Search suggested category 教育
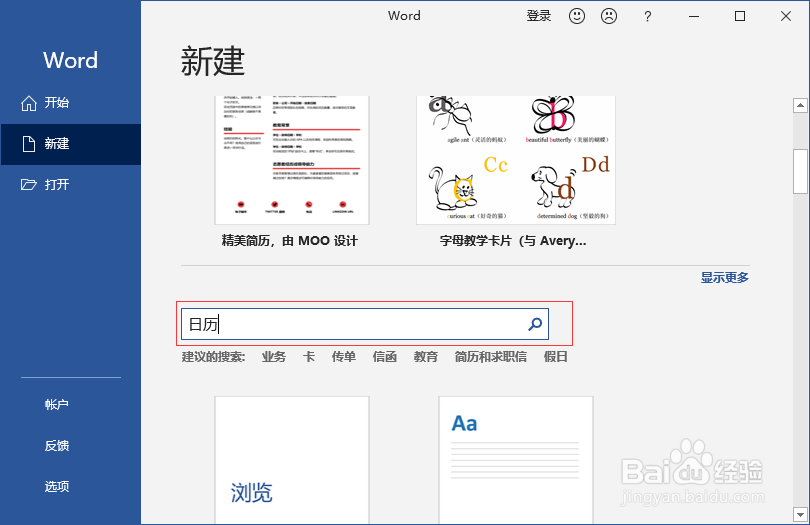 pos(426,357)
